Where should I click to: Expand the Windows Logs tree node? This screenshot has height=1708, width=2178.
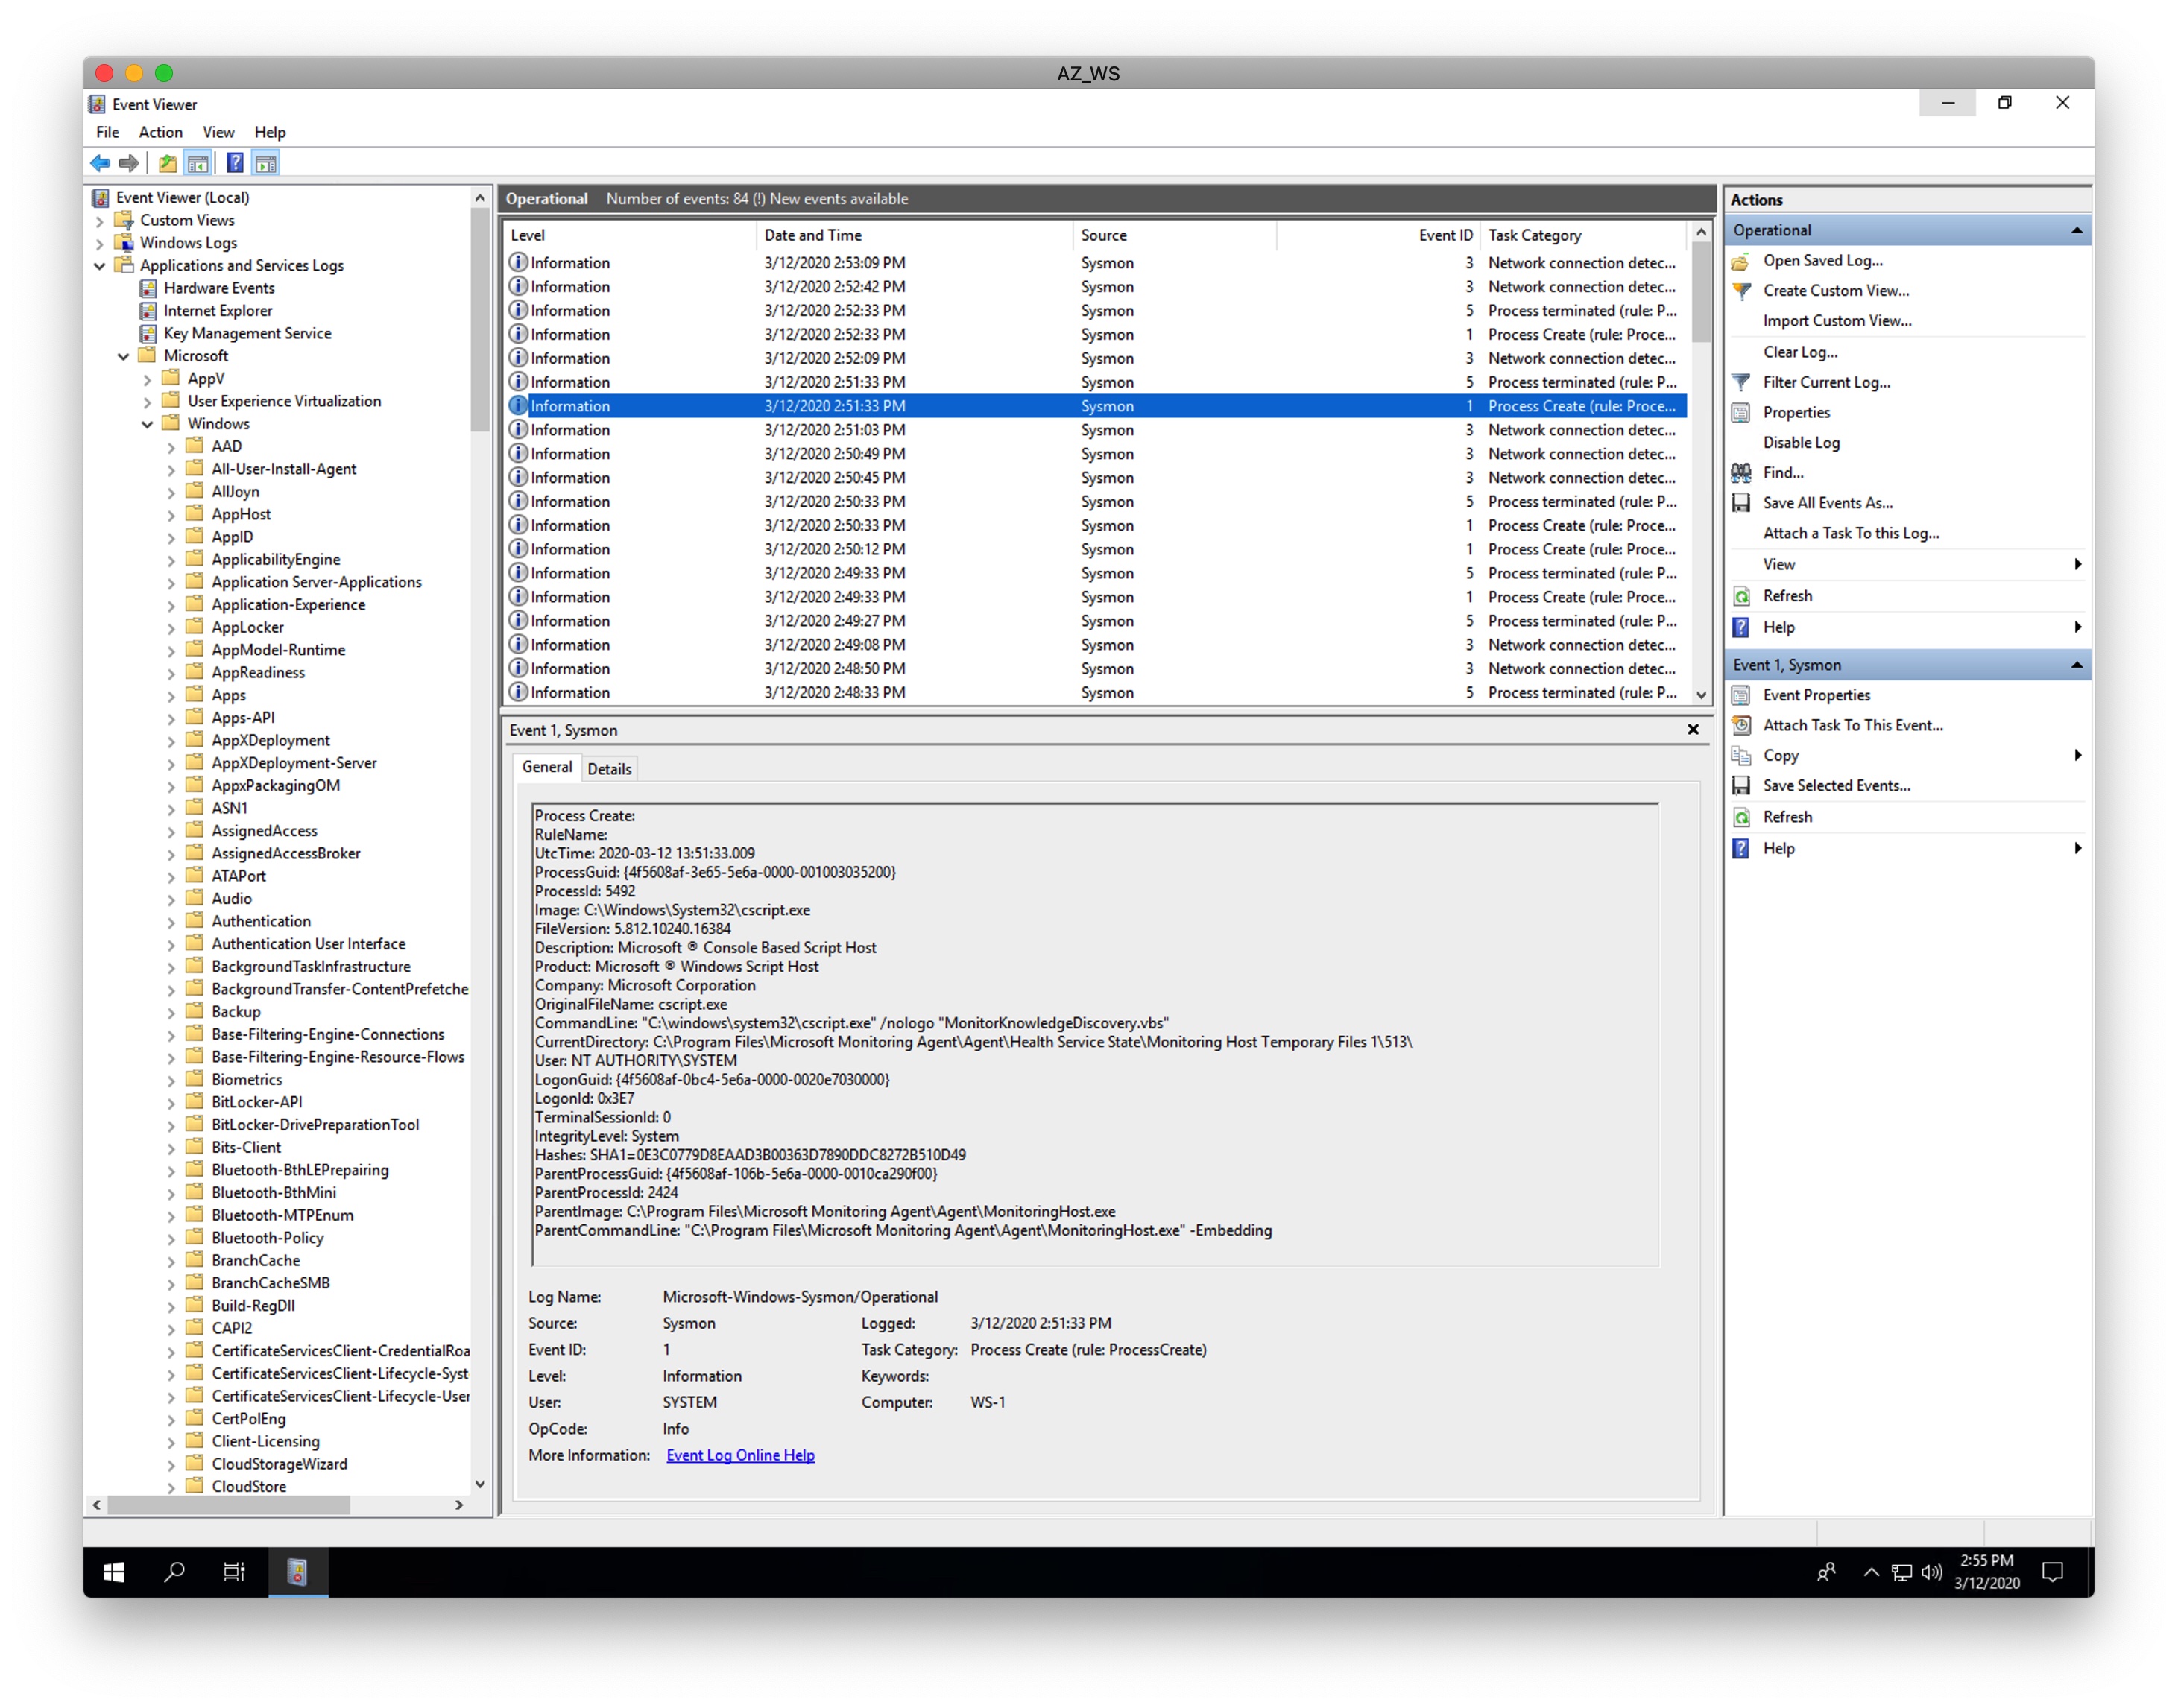tap(99, 243)
